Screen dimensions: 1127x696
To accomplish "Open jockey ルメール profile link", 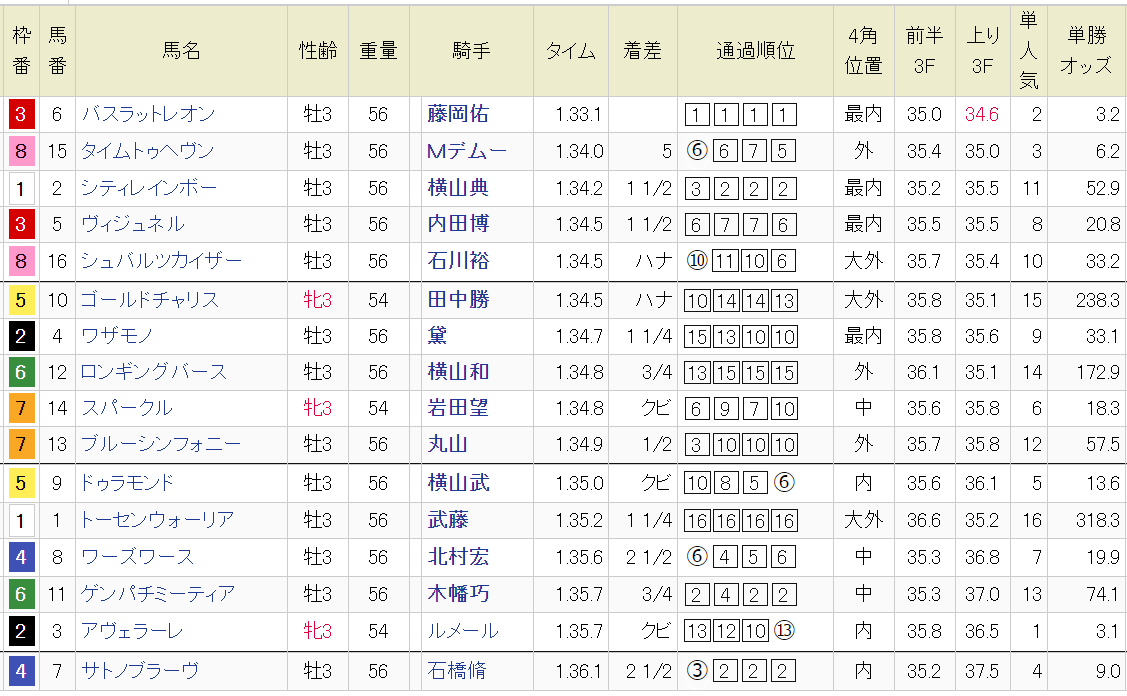I will tap(462, 632).
